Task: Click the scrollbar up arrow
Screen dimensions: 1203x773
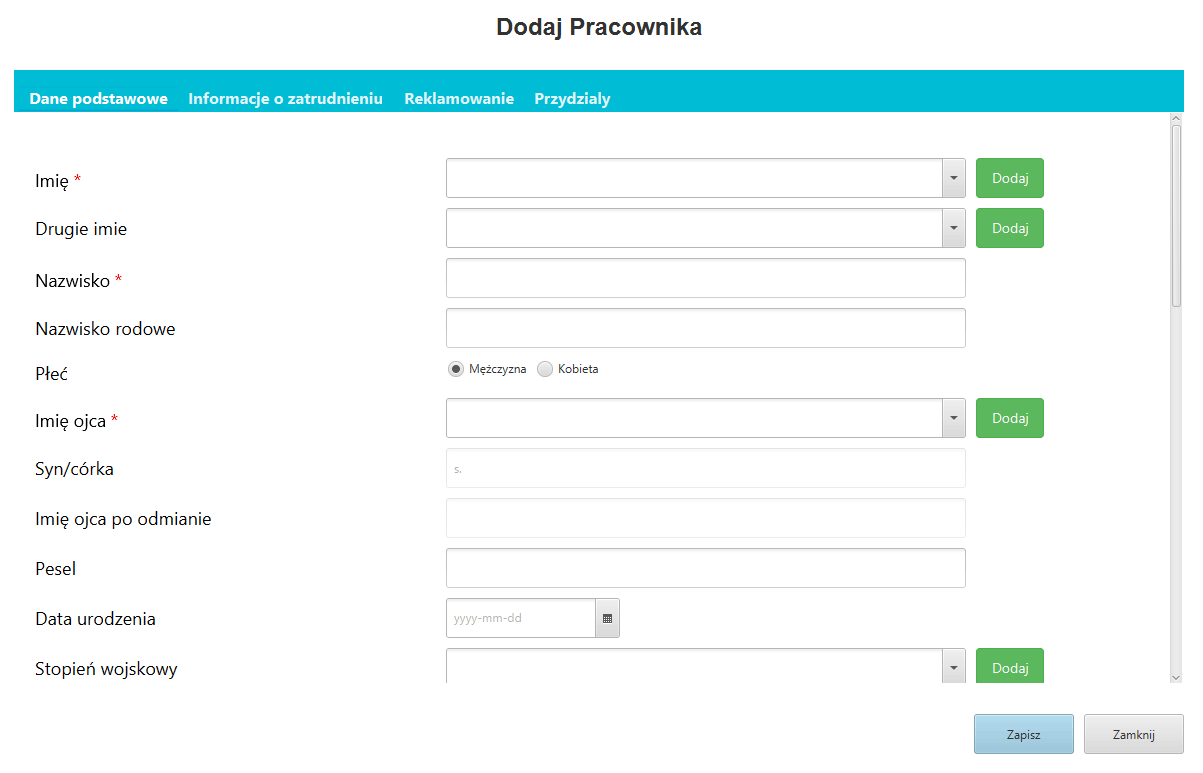Action: click(1176, 119)
